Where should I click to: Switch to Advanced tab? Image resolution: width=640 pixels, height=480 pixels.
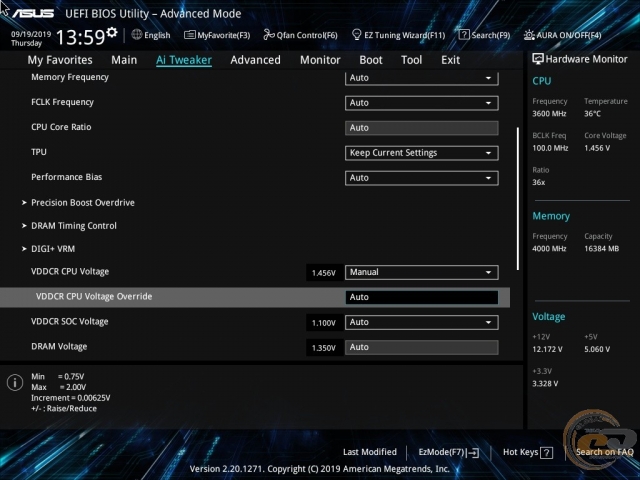(x=256, y=60)
